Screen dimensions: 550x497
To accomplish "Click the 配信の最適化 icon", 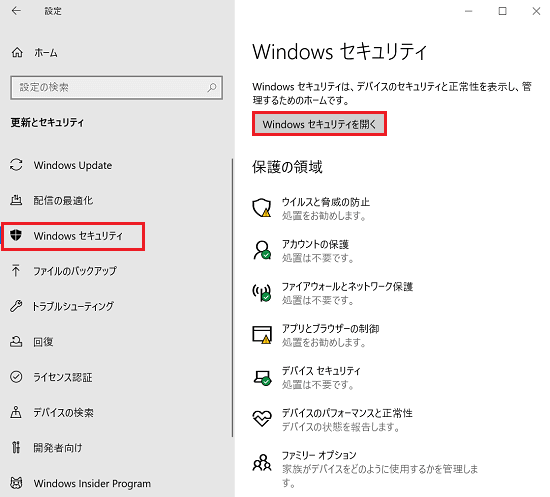I will pos(16,200).
